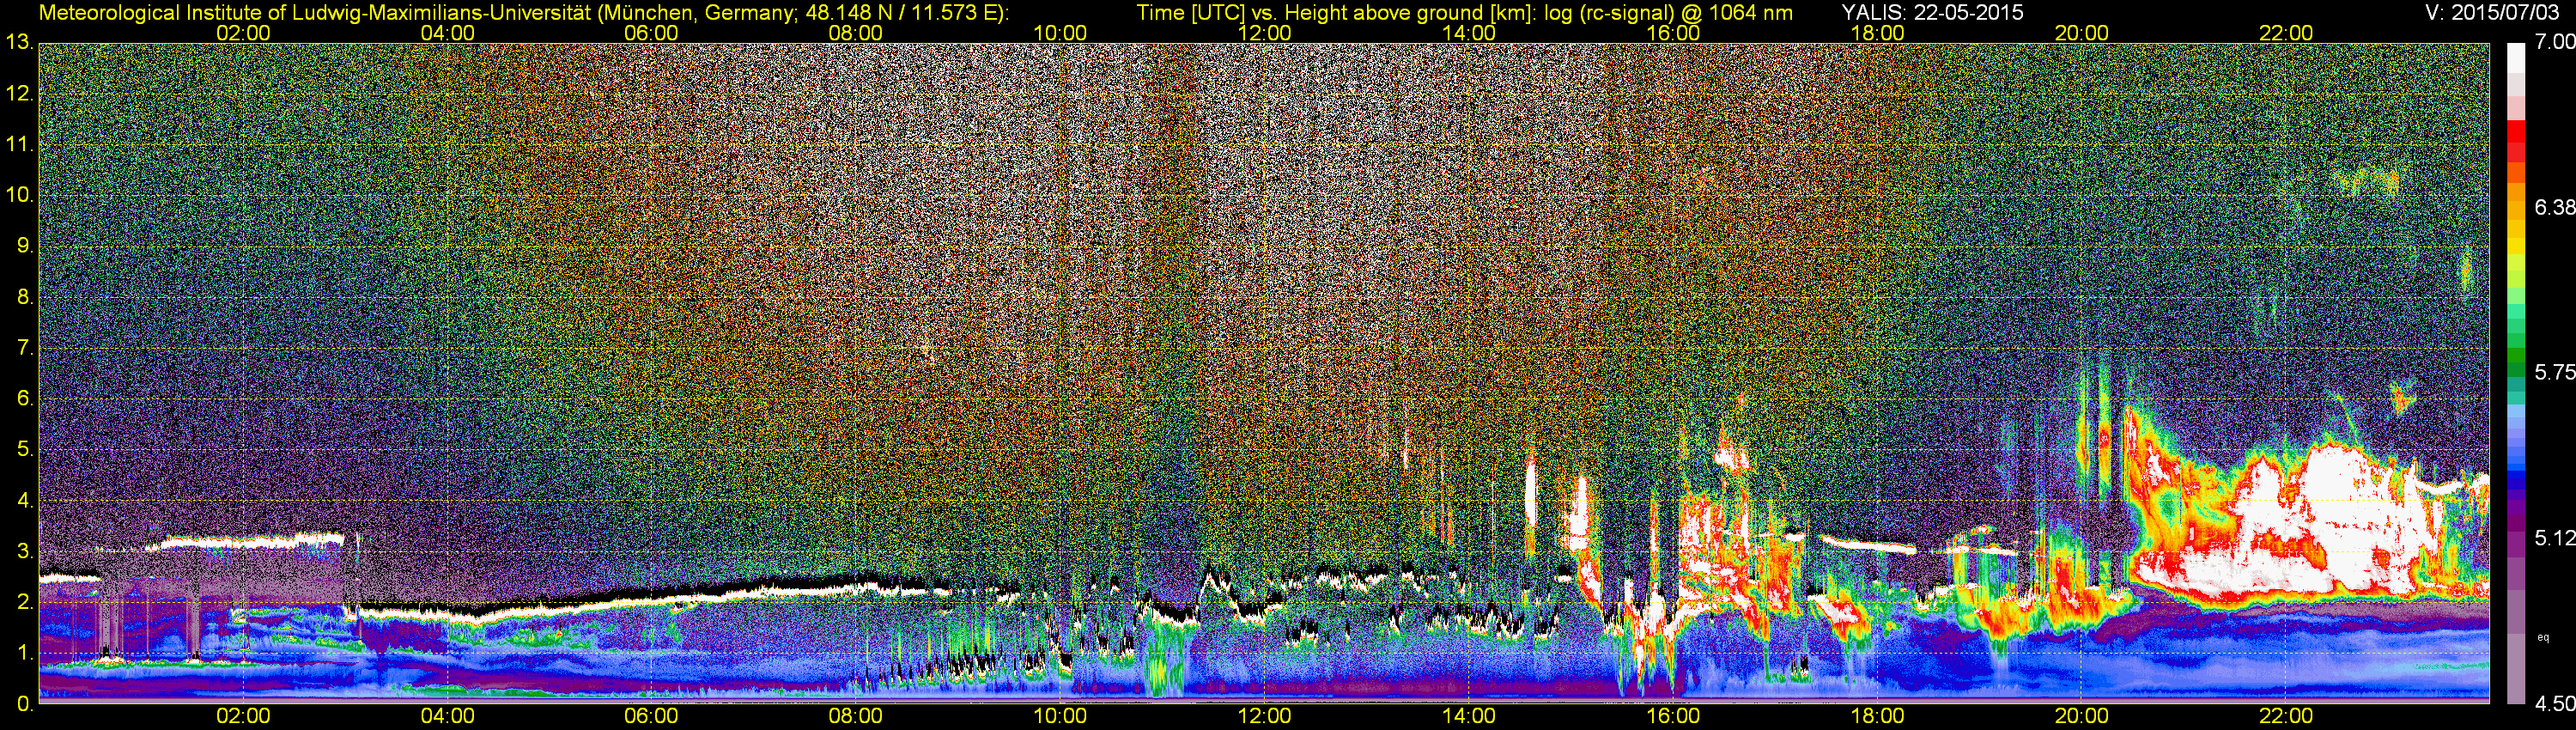Click the 22:00 label on the top time axis
The width and height of the screenshot is (2576, 730).
coord(2286,33)
